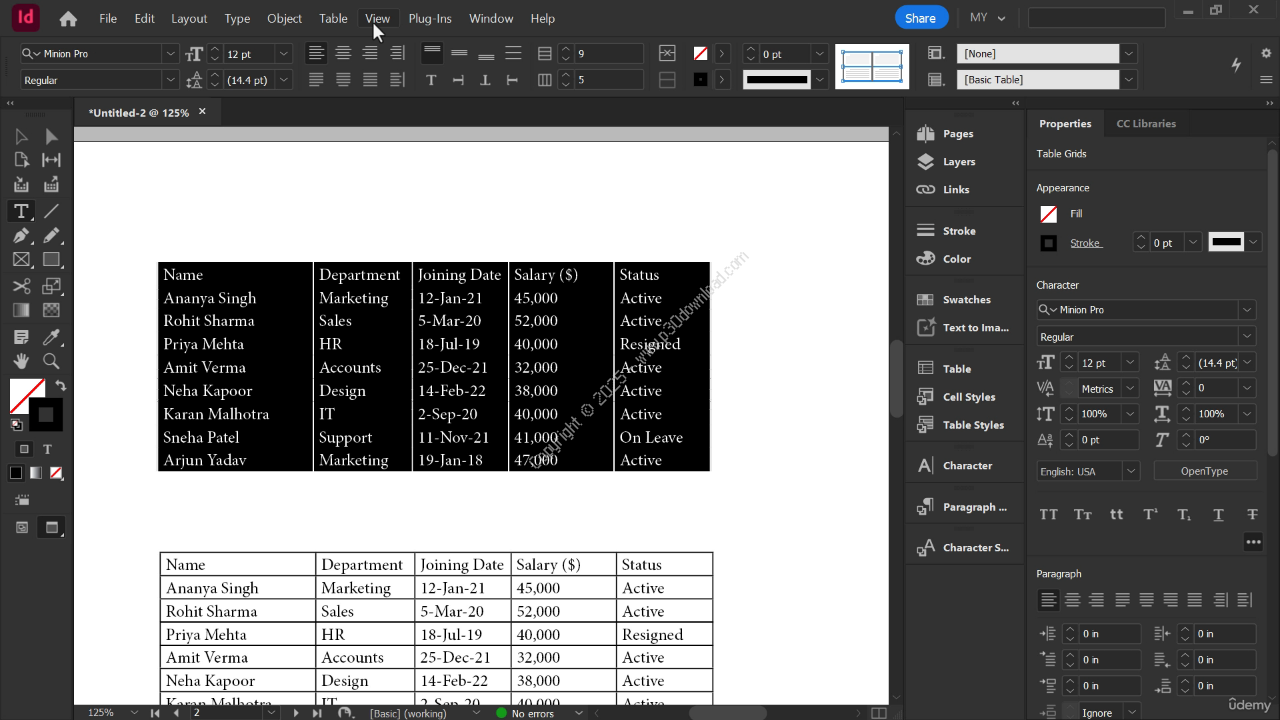Image resolution: width=1280 pixels, height=720 pixels.
Task: Toggle Underline in Character section
Action: [x=1218, y=515]
